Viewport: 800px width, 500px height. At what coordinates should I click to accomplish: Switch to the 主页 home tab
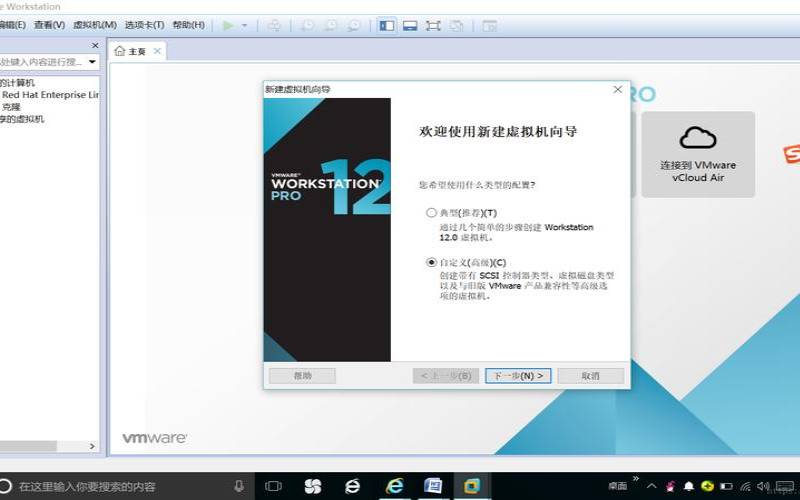(137, 52)
